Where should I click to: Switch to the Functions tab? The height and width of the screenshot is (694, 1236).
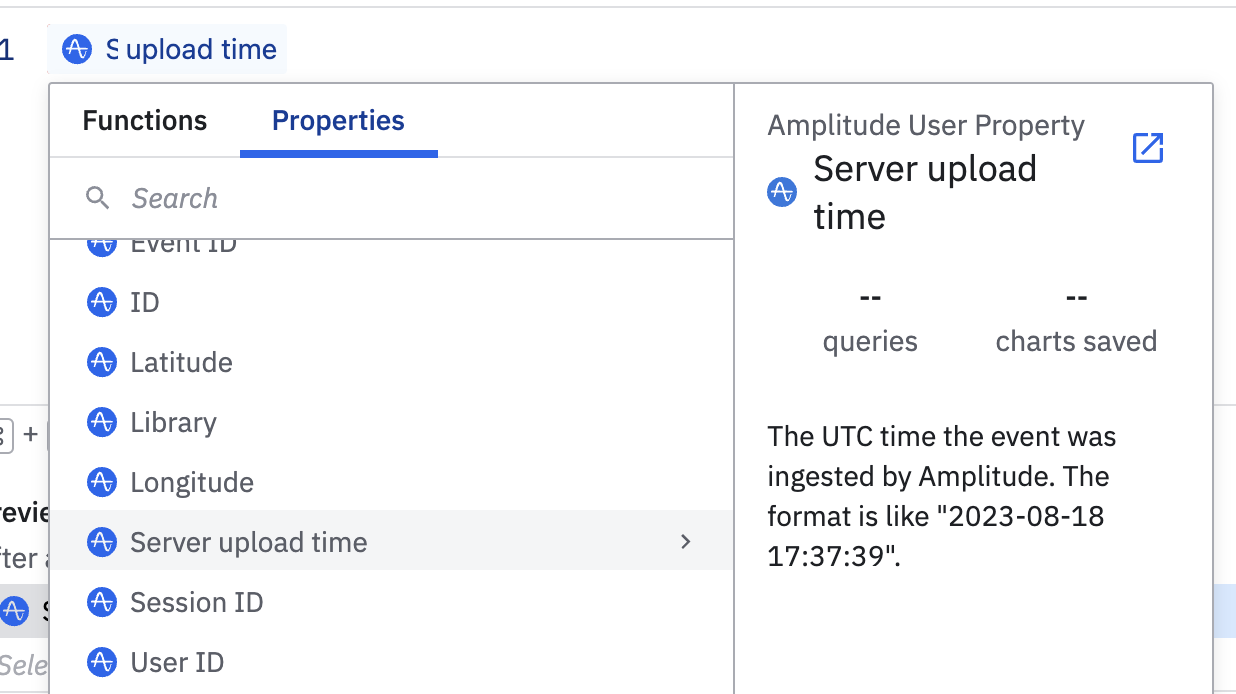[145, 121]
